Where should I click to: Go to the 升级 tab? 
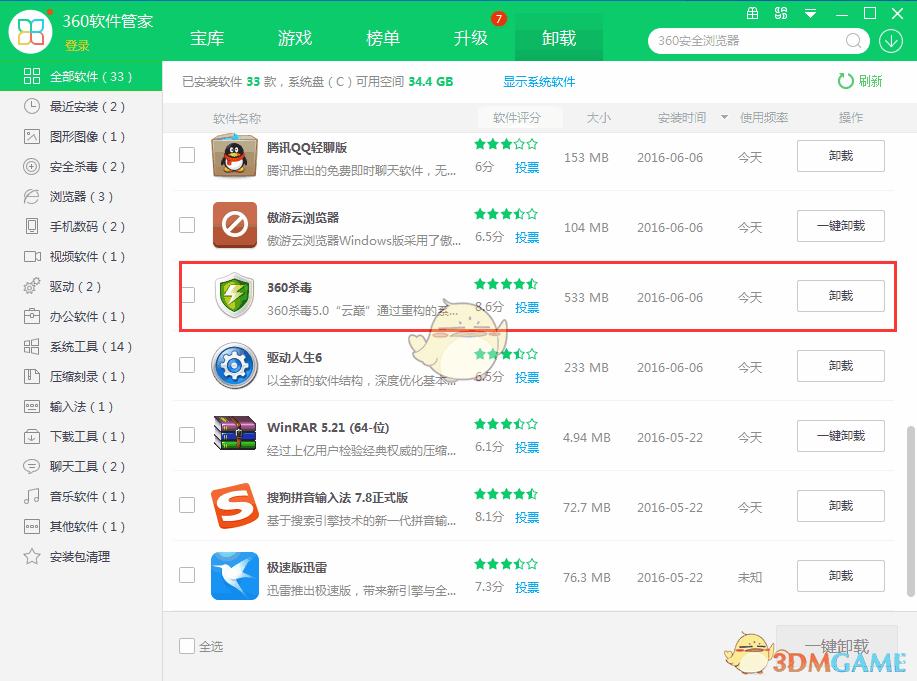pos(471,39)
